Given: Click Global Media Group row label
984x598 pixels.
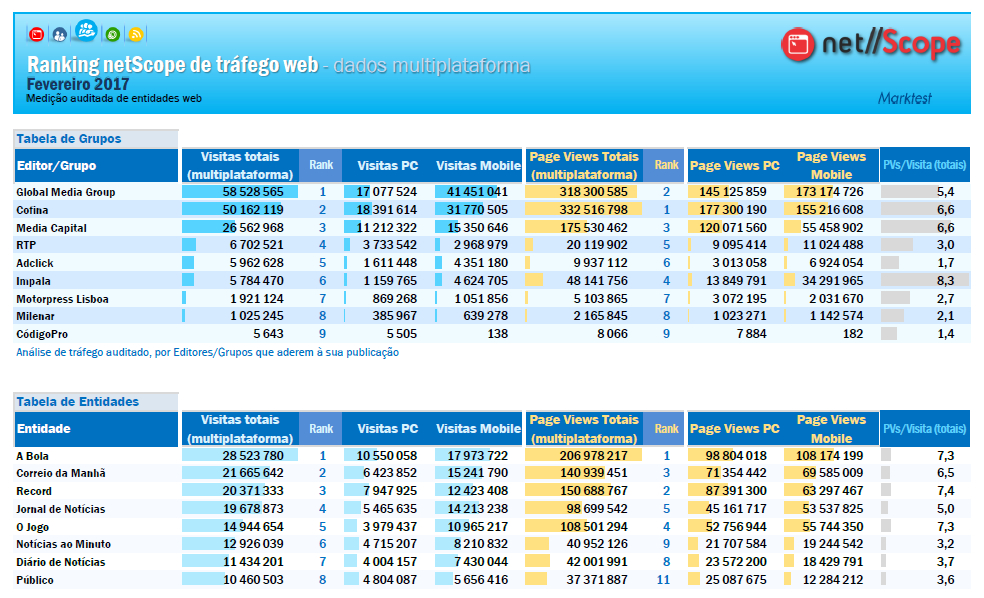Looking at the screenshot, I should [66, 192].
